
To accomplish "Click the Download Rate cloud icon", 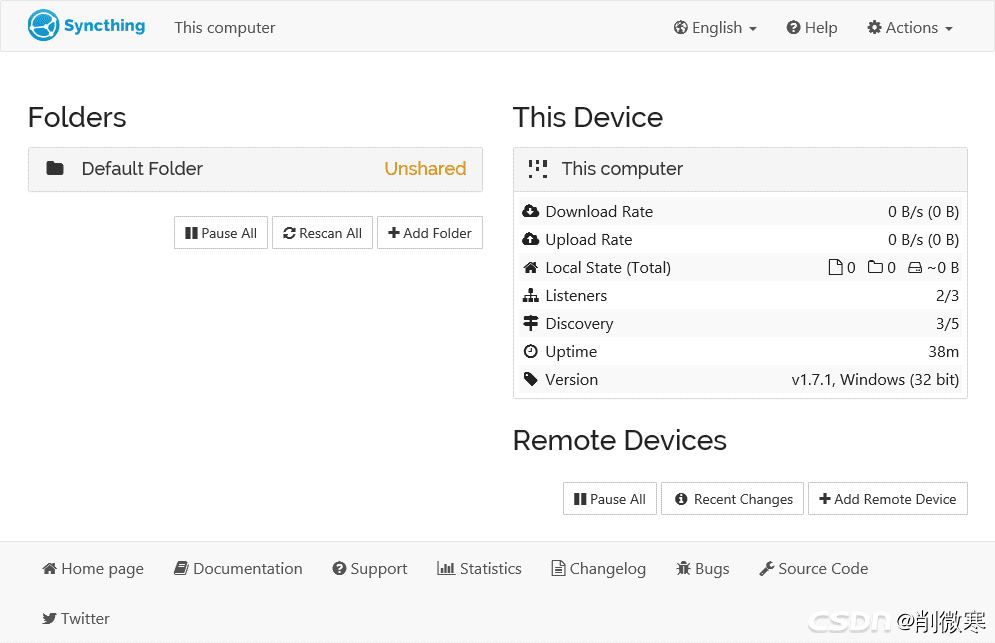I will point(530,211).
